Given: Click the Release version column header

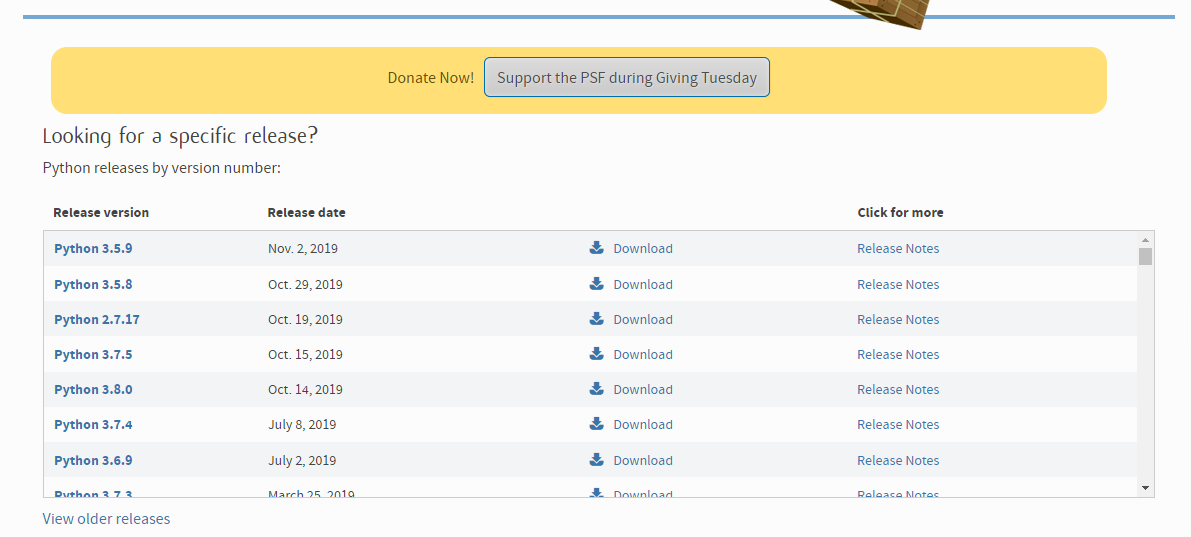Looking at the screenshot, I should click(x=101, y=212).
